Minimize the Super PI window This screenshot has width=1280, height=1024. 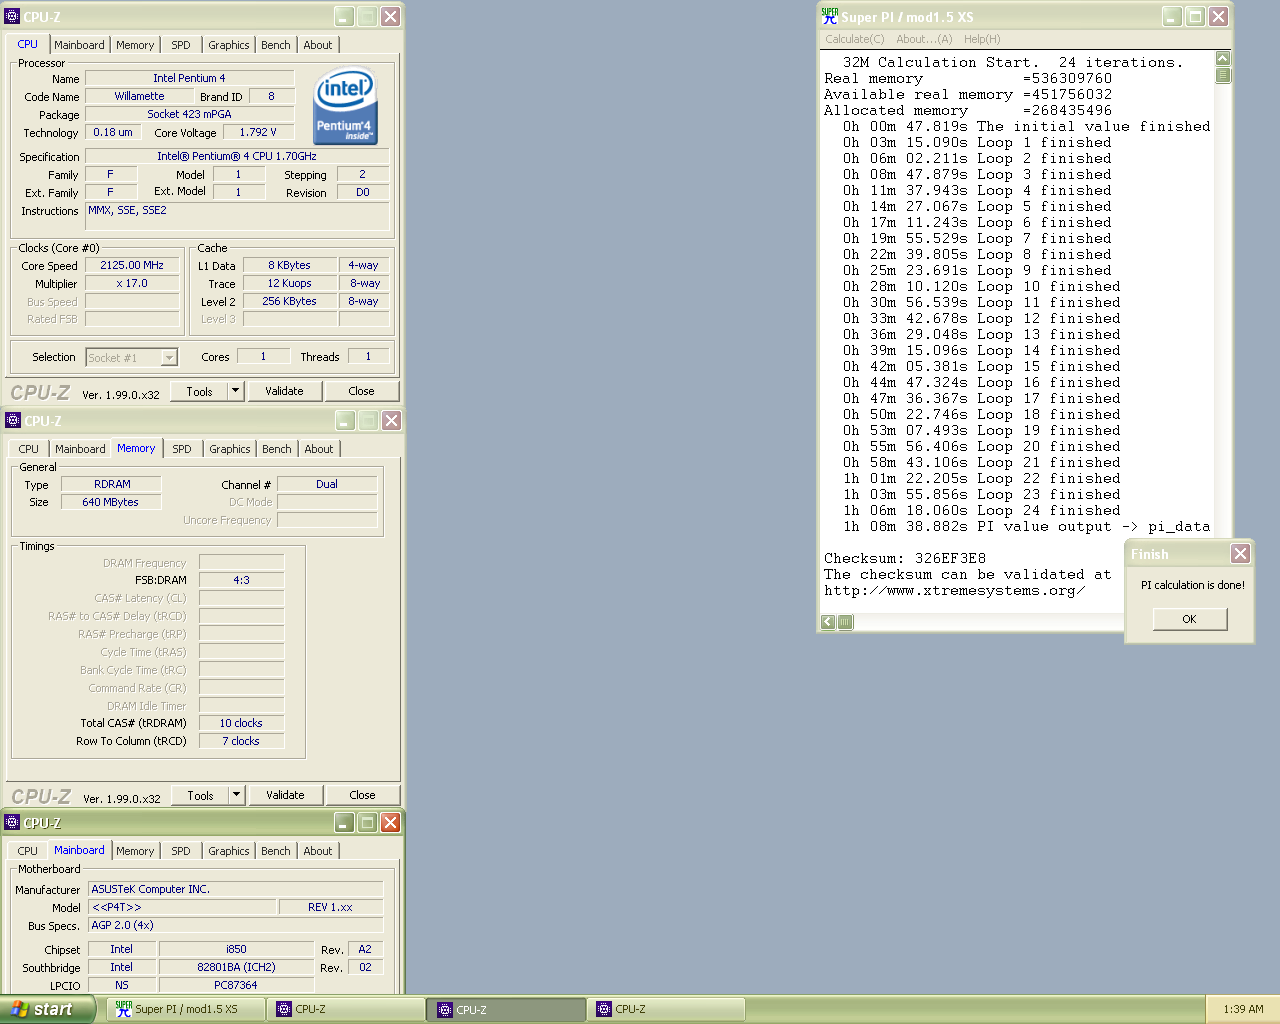[x=1172, y=16]
